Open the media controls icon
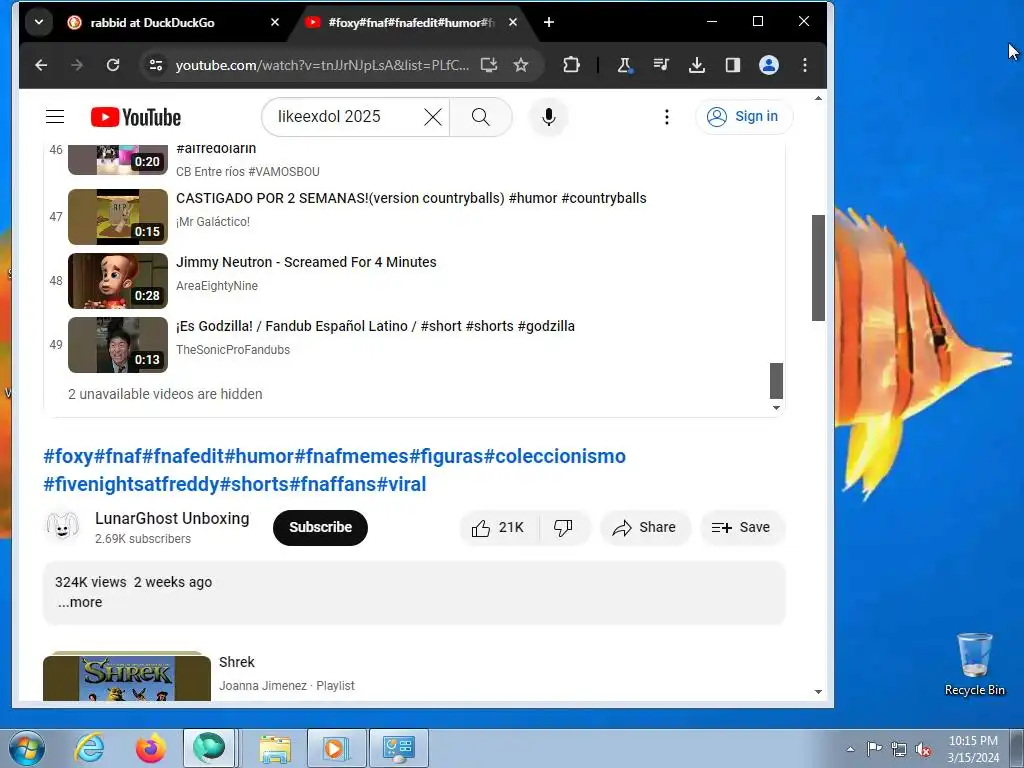Image resolution: width=1024 pixels, height=768 pixels. click(661, 65)
